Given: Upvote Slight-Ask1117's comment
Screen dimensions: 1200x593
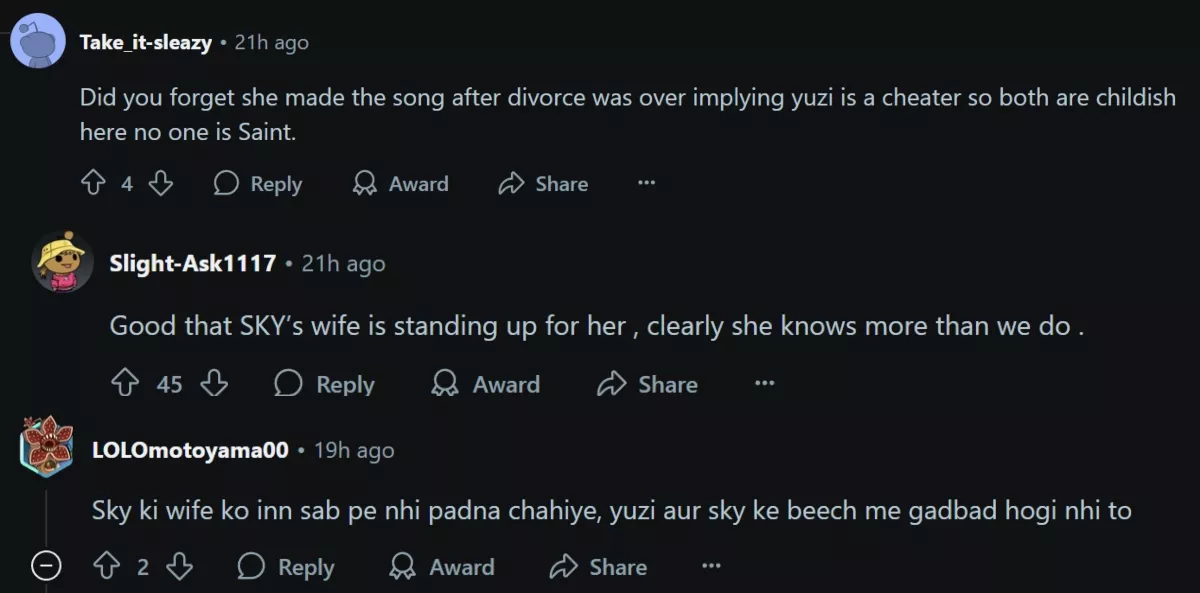Looking at the screenshot, I should (124, 385).
